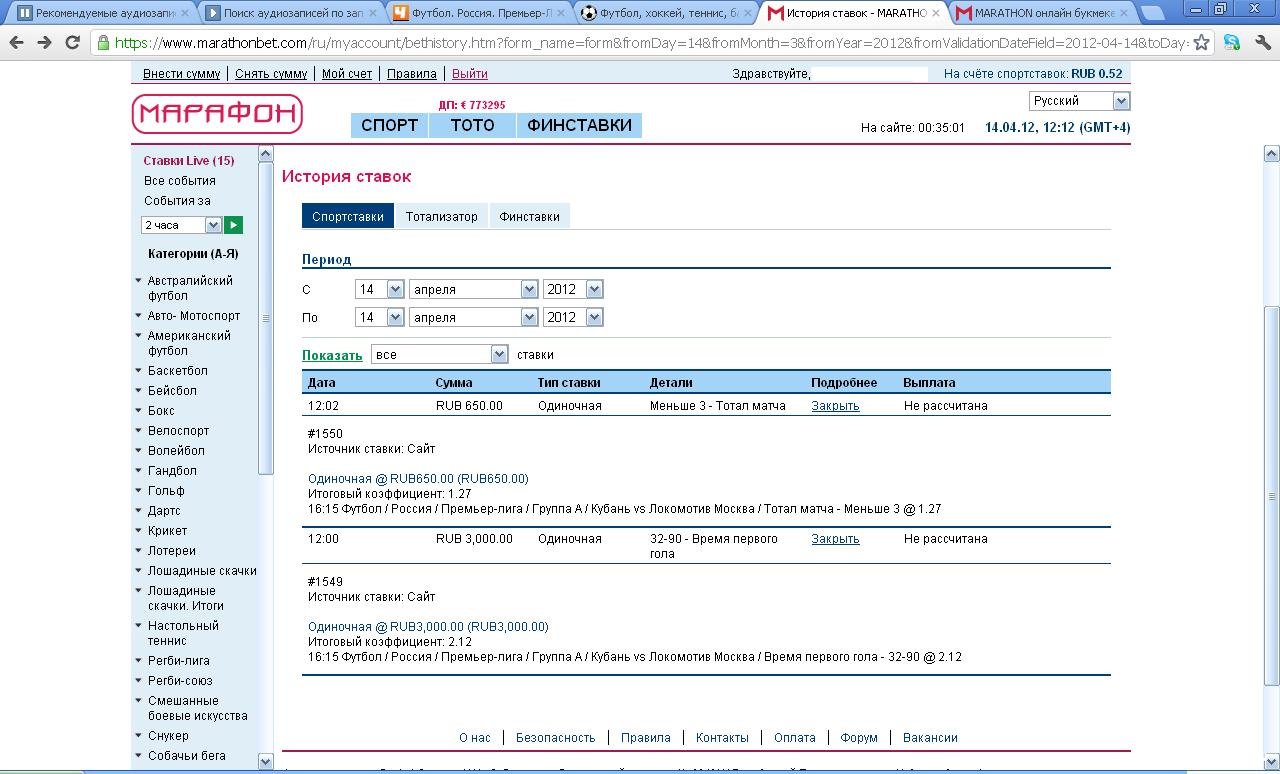Image resolution: width=1280 pixels, height=774 pixels.
Task: Open the end-date year dropdown in row 'По'
Action: [x=573, y=317]
